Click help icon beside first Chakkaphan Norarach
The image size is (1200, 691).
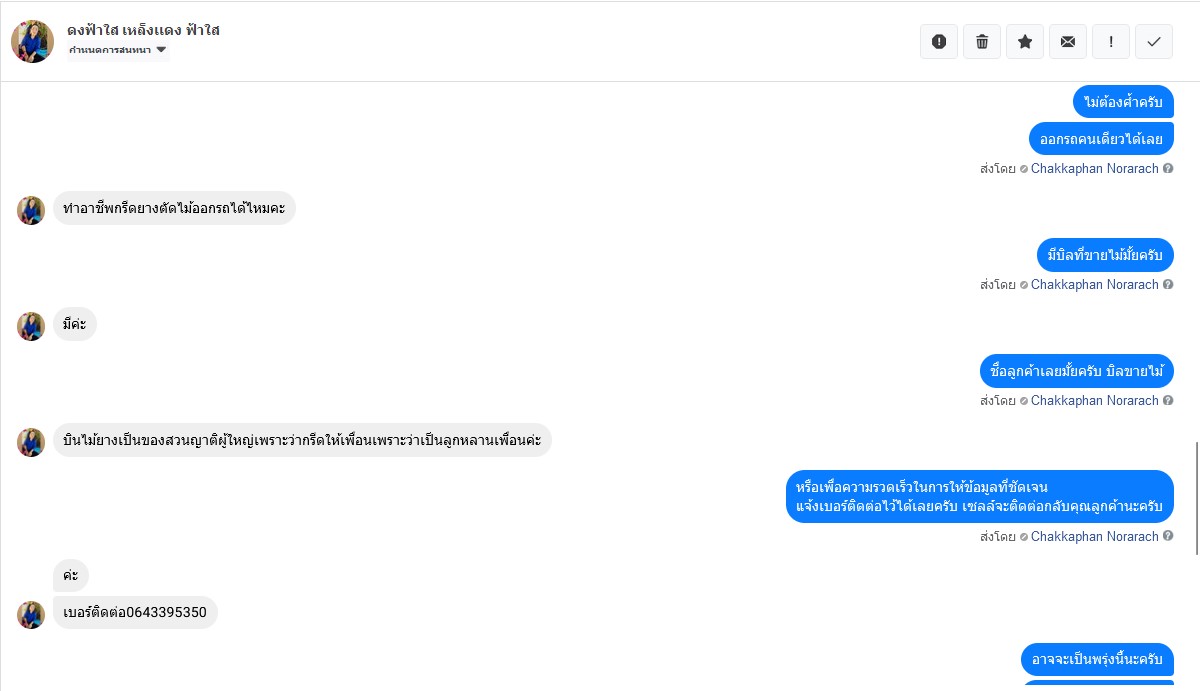point(1168,169)
